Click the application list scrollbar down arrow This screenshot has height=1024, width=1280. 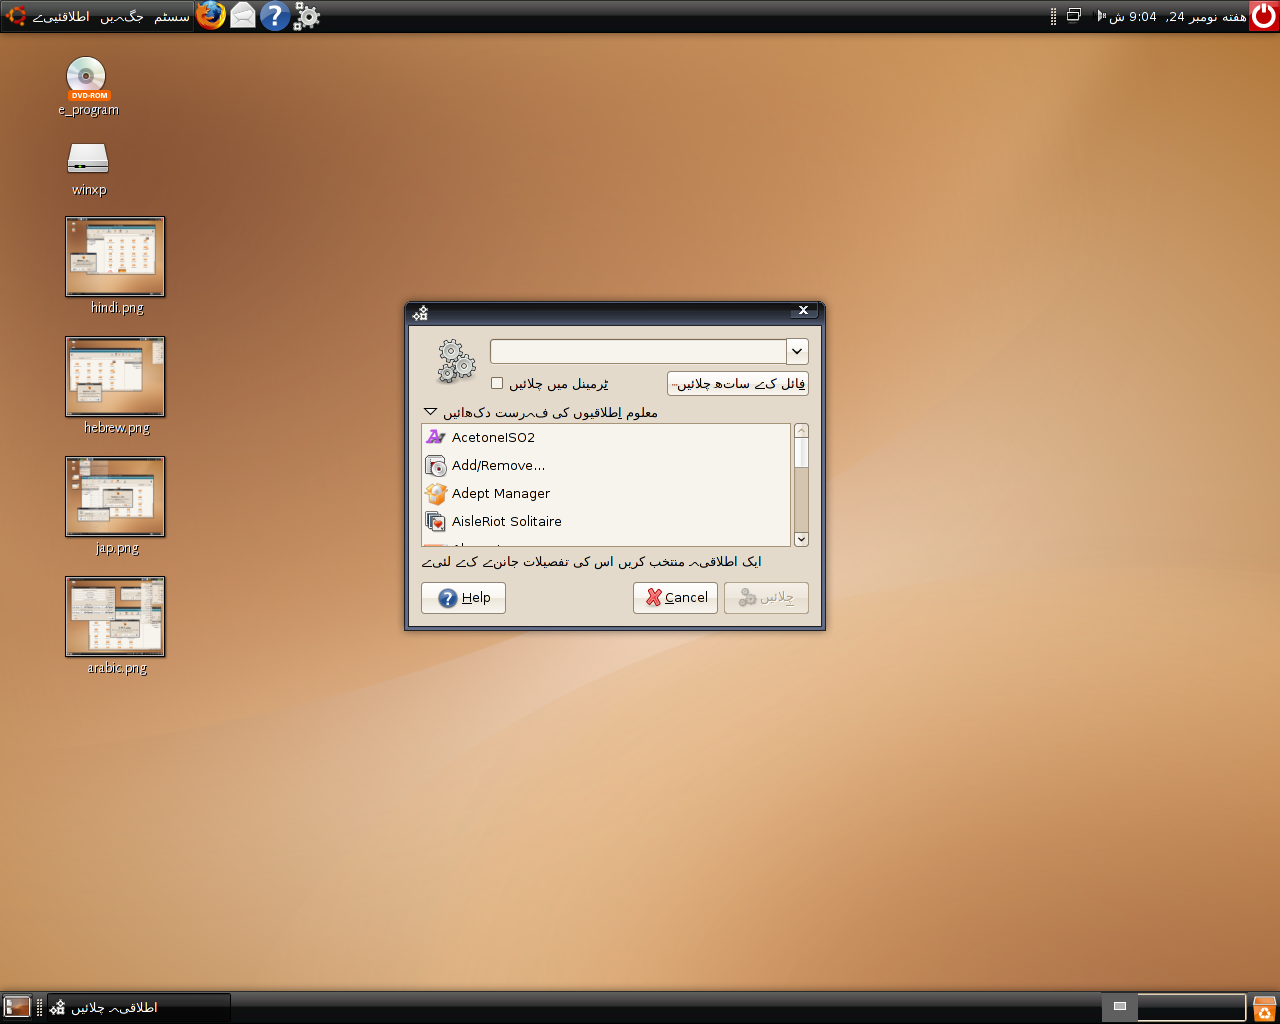coord(801,539)
